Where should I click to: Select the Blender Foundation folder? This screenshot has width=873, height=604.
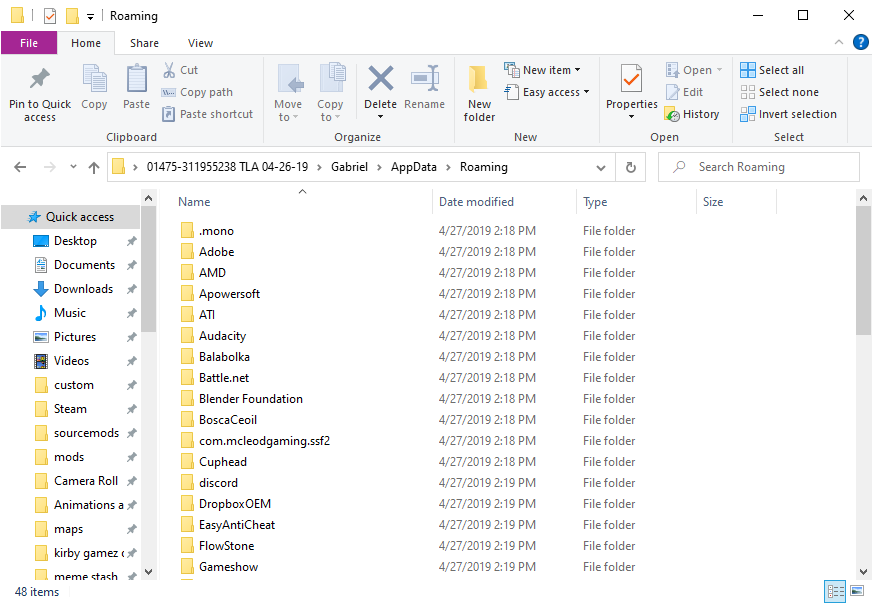[x=251, y=399]
